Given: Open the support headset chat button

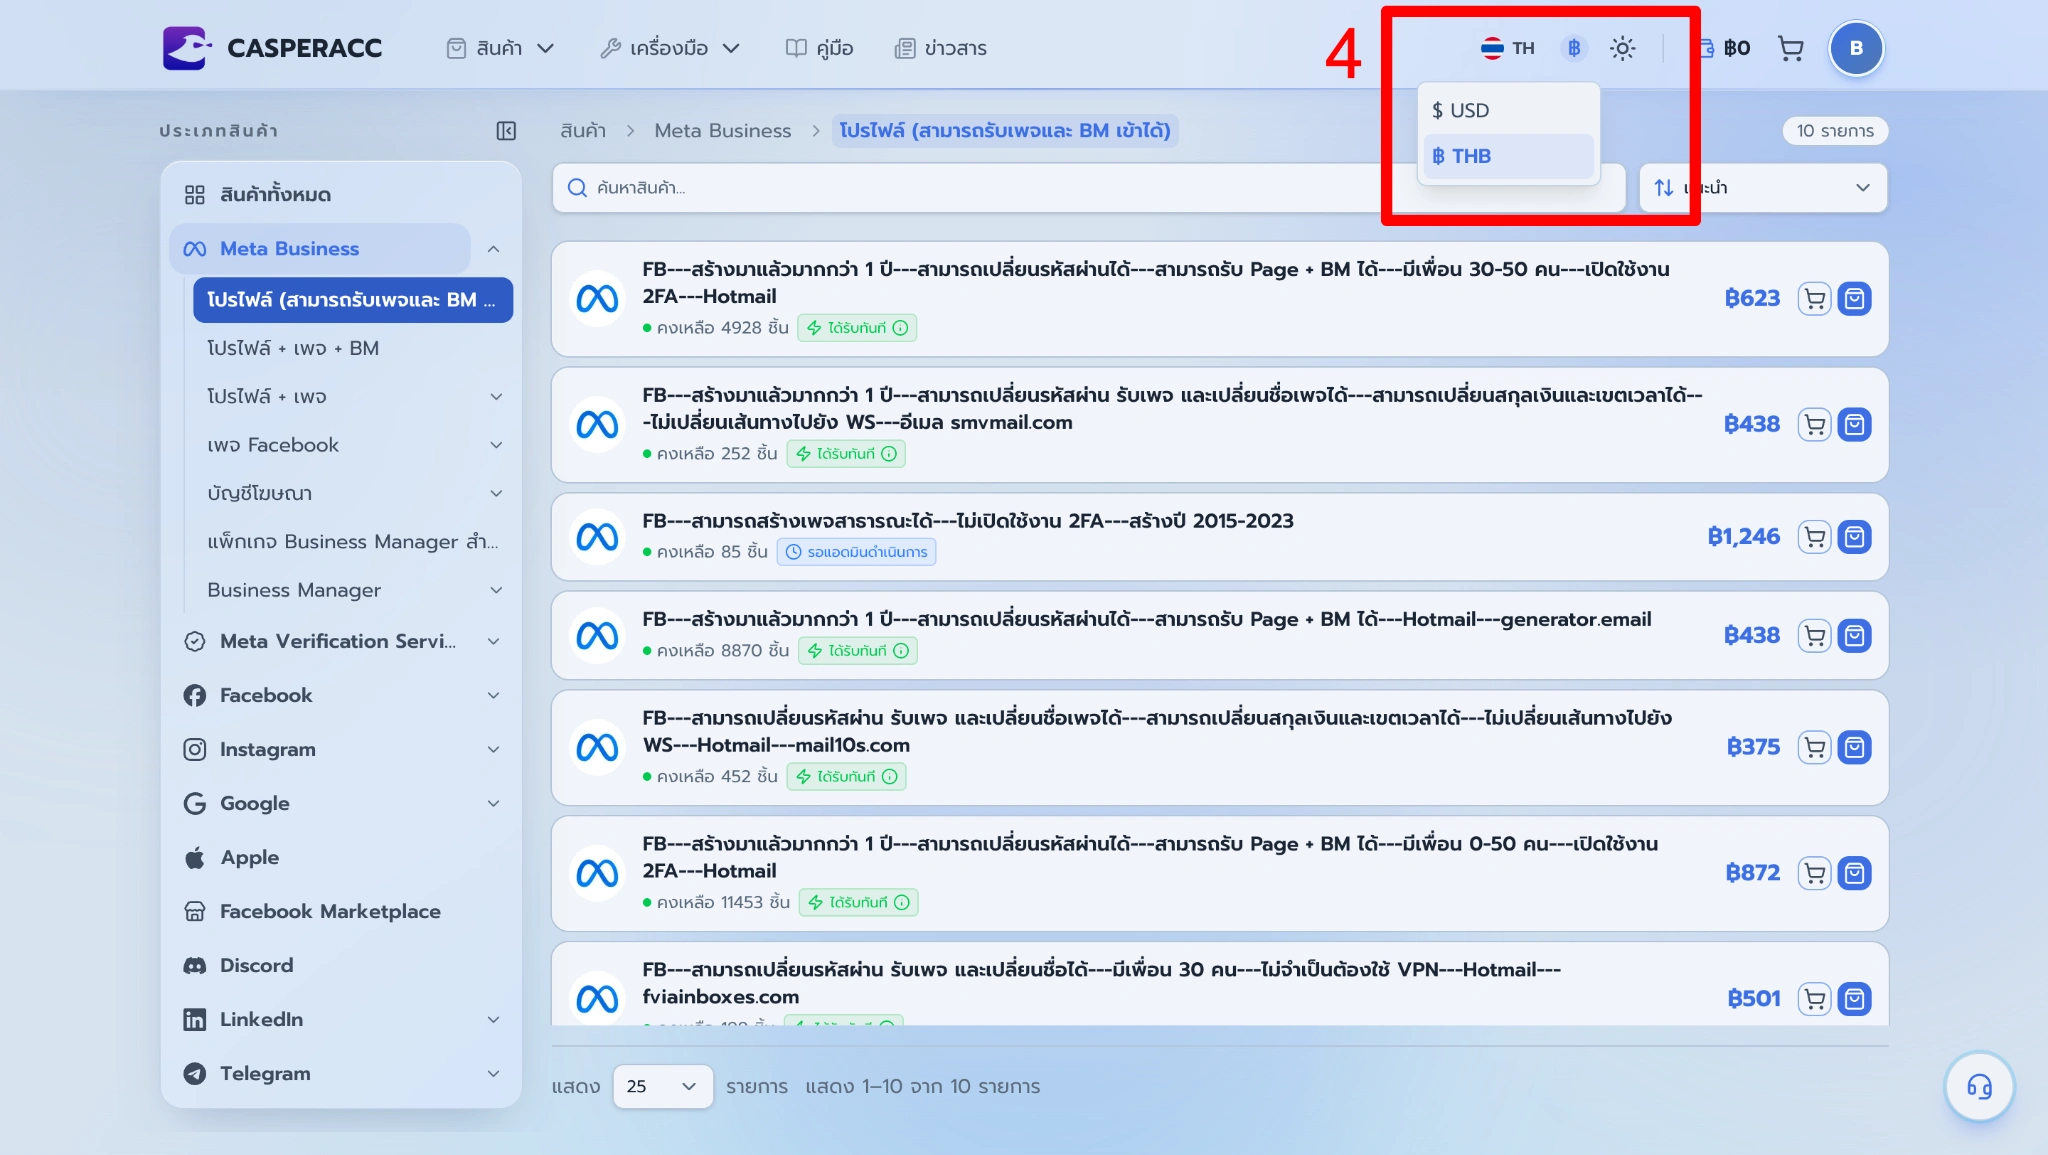Looking at the screenshot, I should (x=1979, y=1086).
